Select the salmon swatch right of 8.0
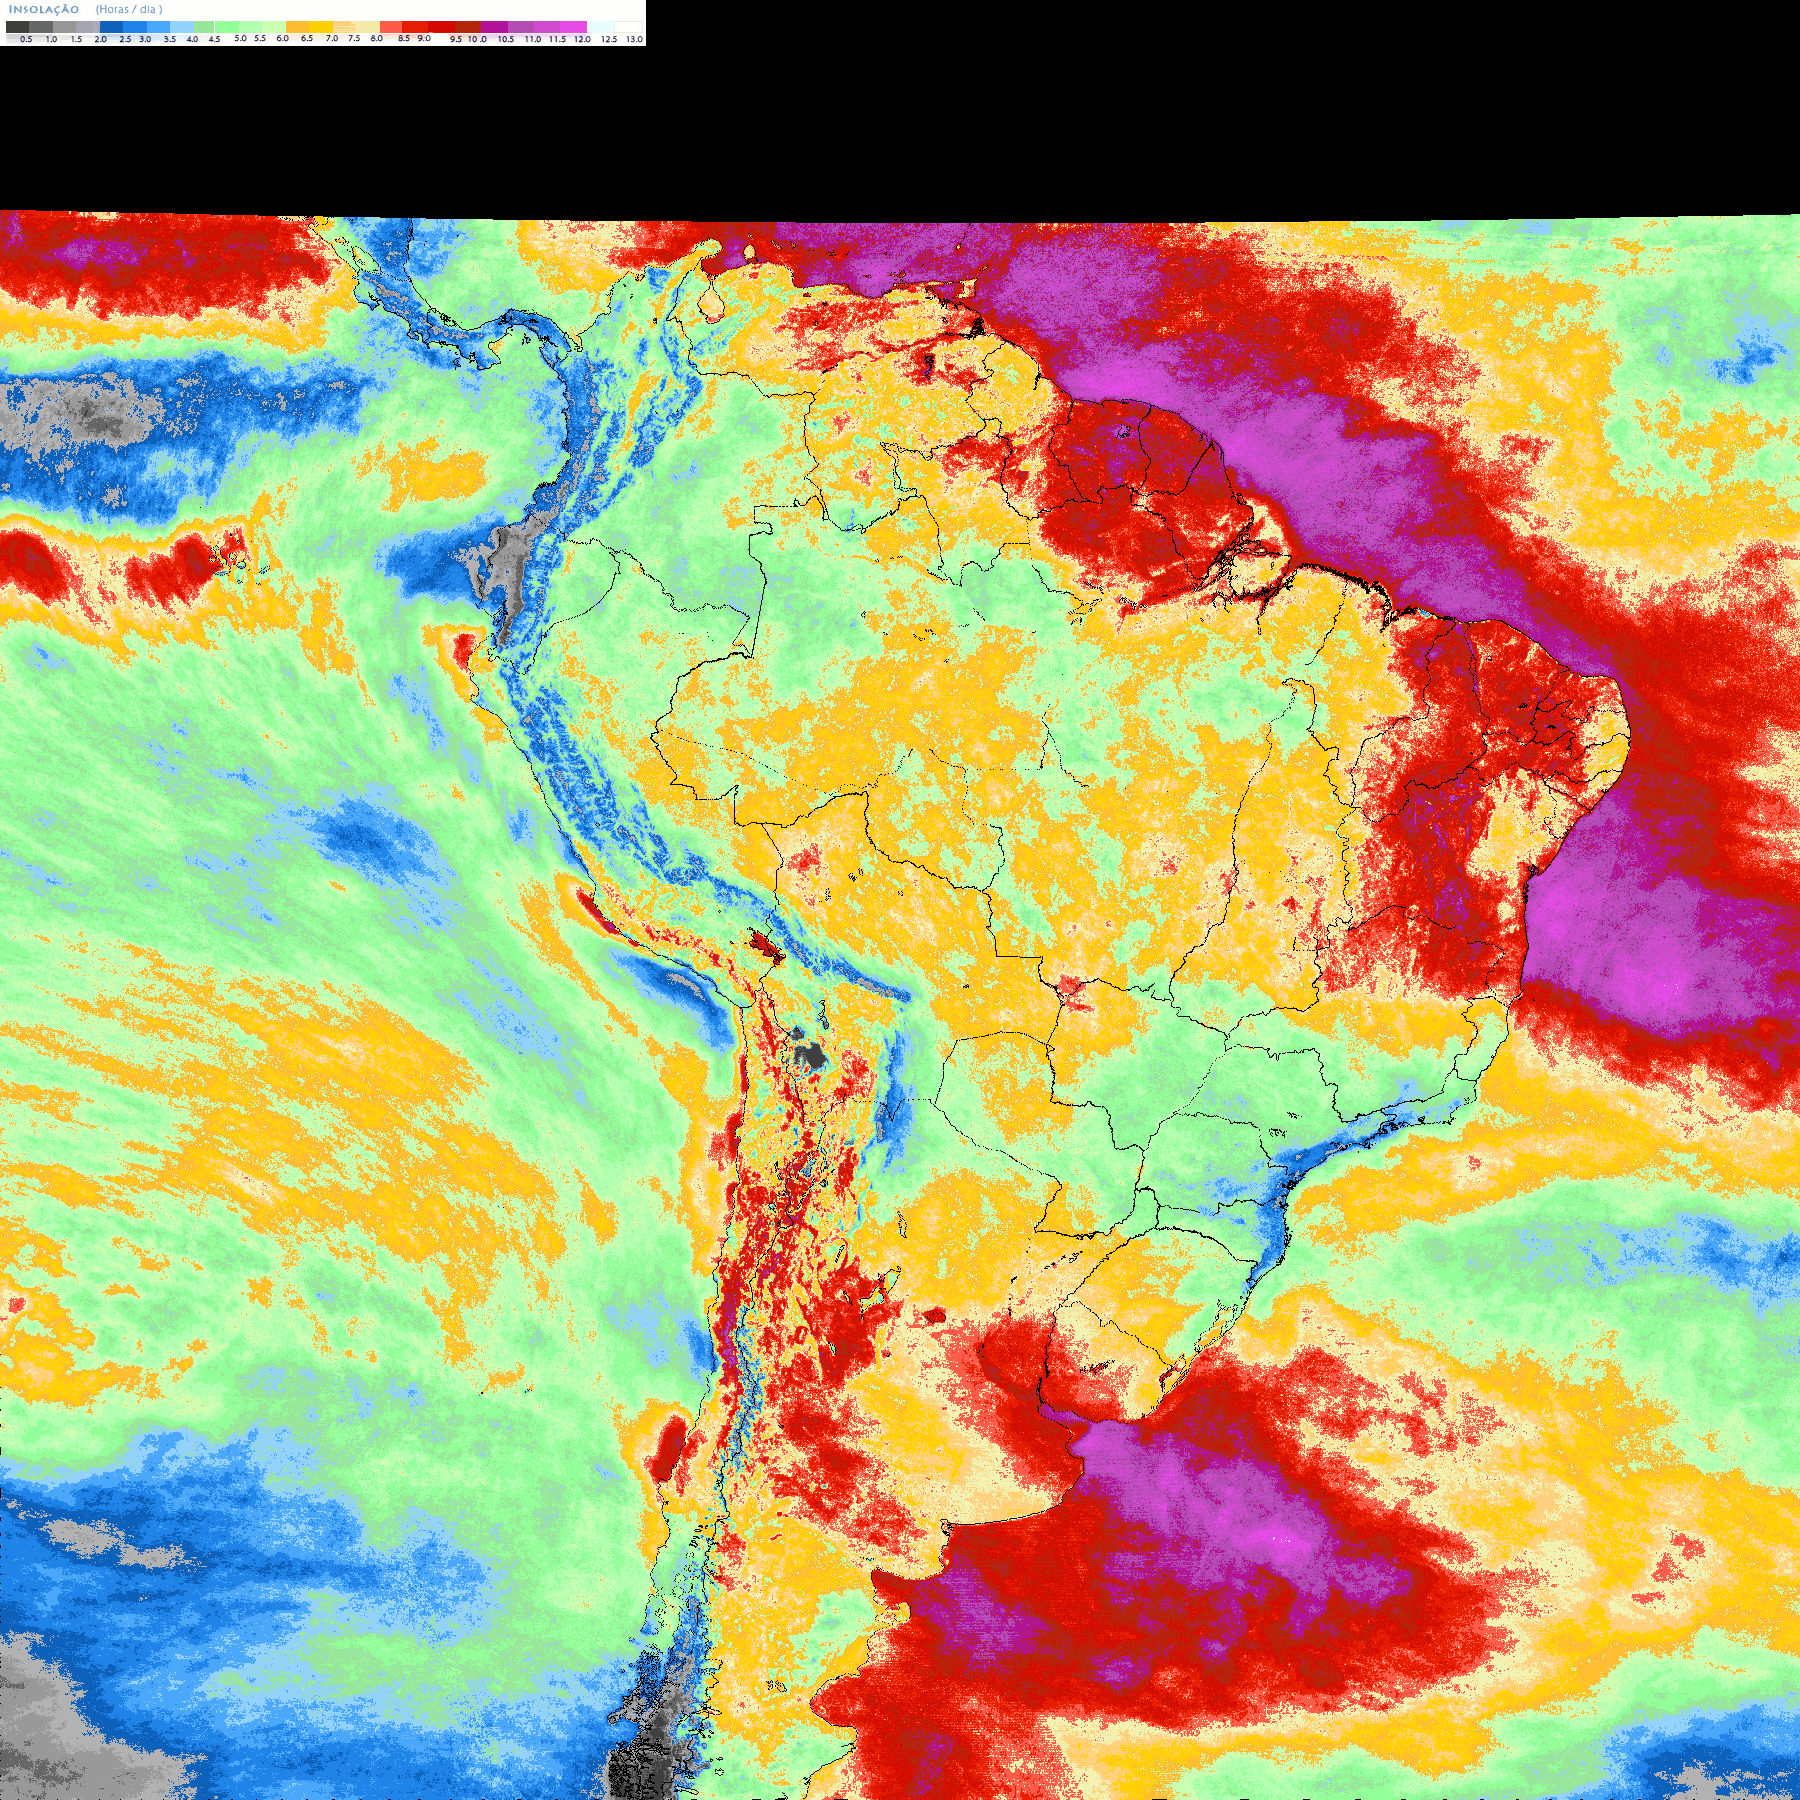 [391, 27]
